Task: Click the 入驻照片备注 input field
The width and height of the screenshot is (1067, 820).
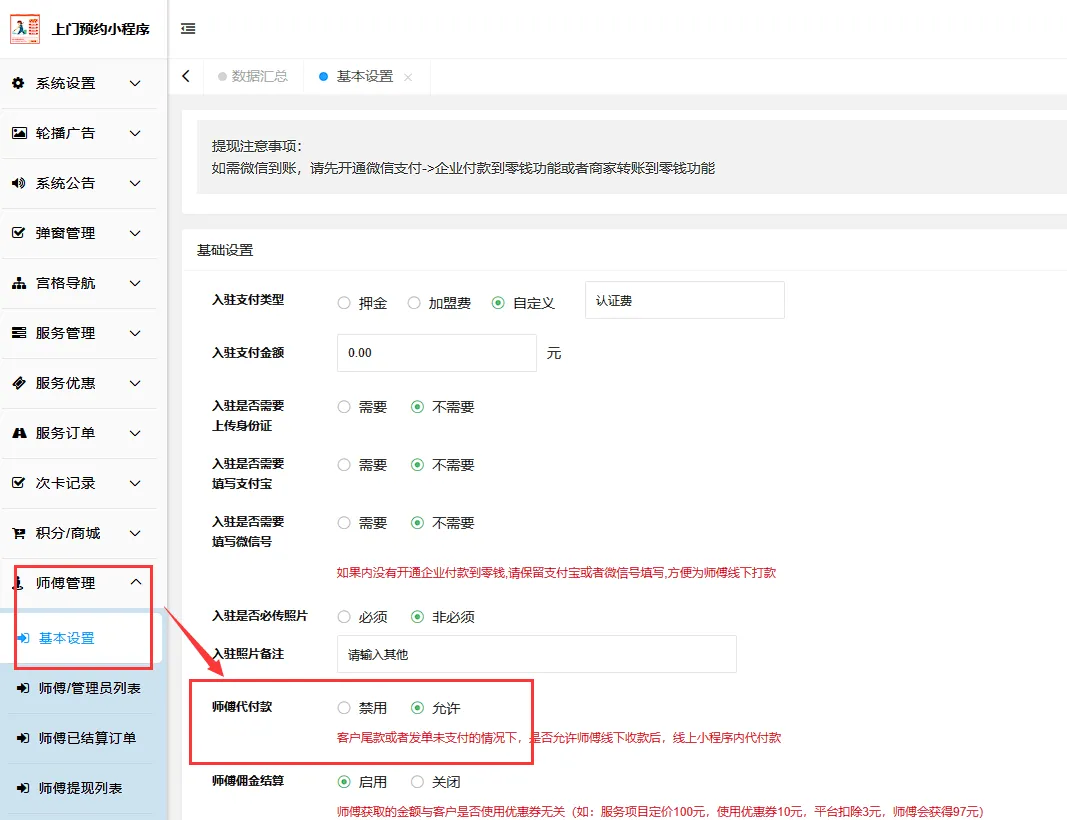Action: tap(537, 654)
